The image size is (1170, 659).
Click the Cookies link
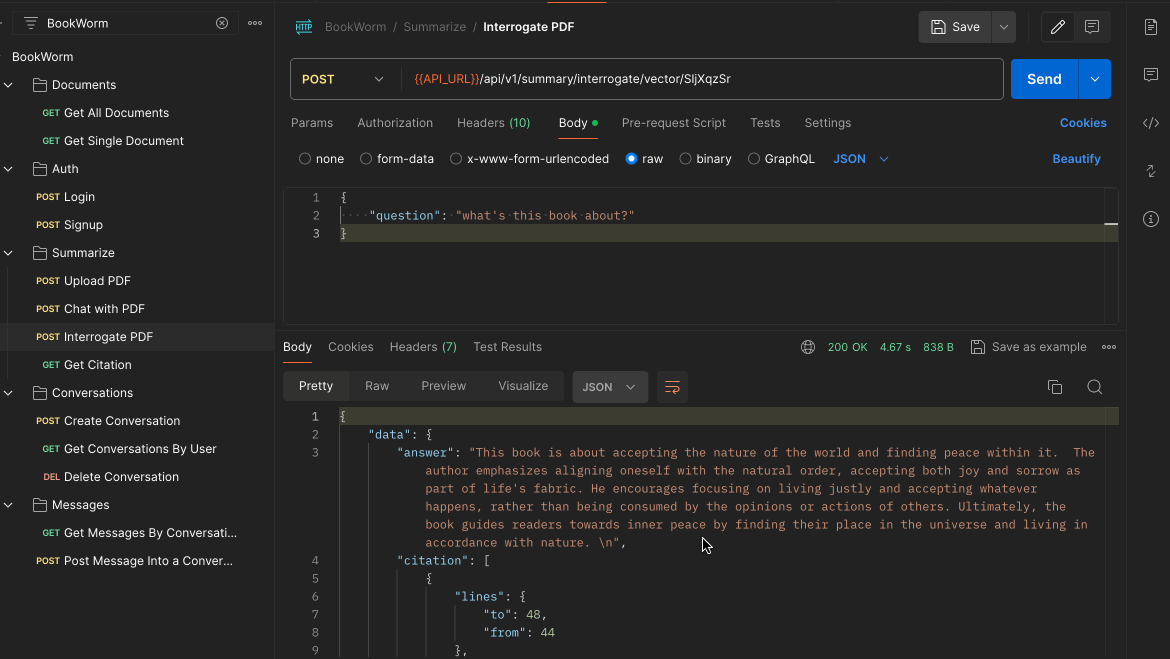[1083, 123]
